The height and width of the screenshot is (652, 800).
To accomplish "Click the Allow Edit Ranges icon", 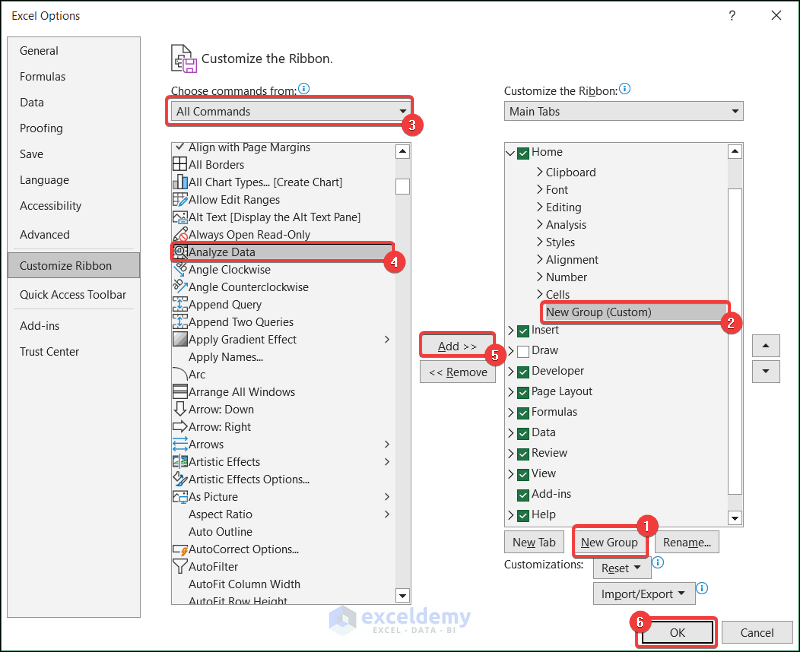I will click(180, 199).
